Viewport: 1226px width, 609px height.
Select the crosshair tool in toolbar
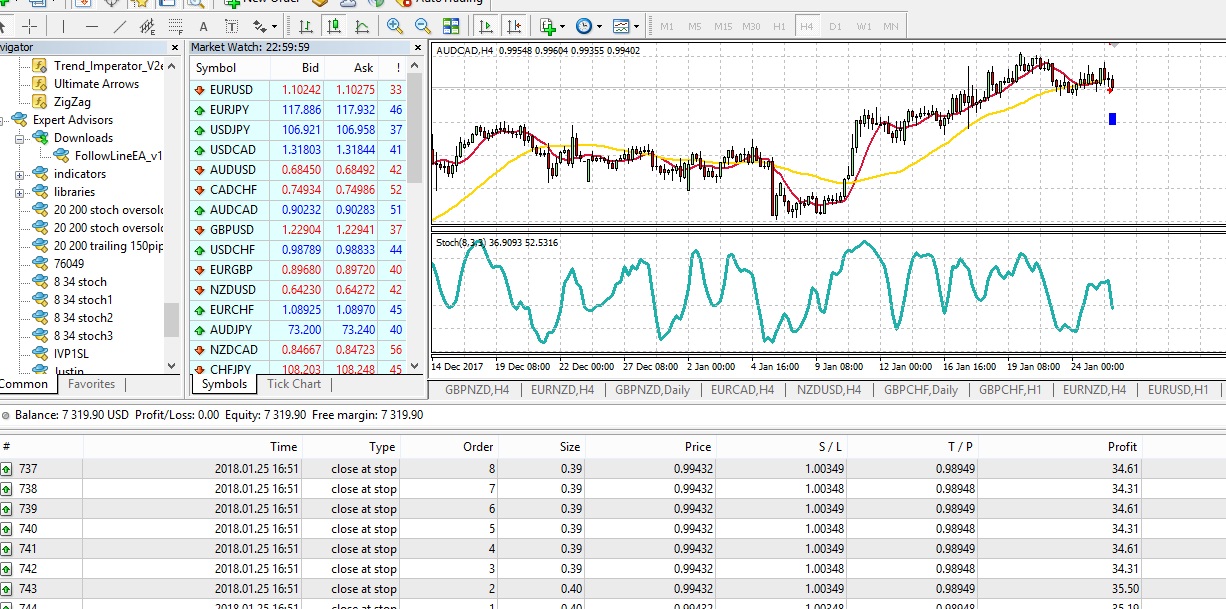coord(29,27)
